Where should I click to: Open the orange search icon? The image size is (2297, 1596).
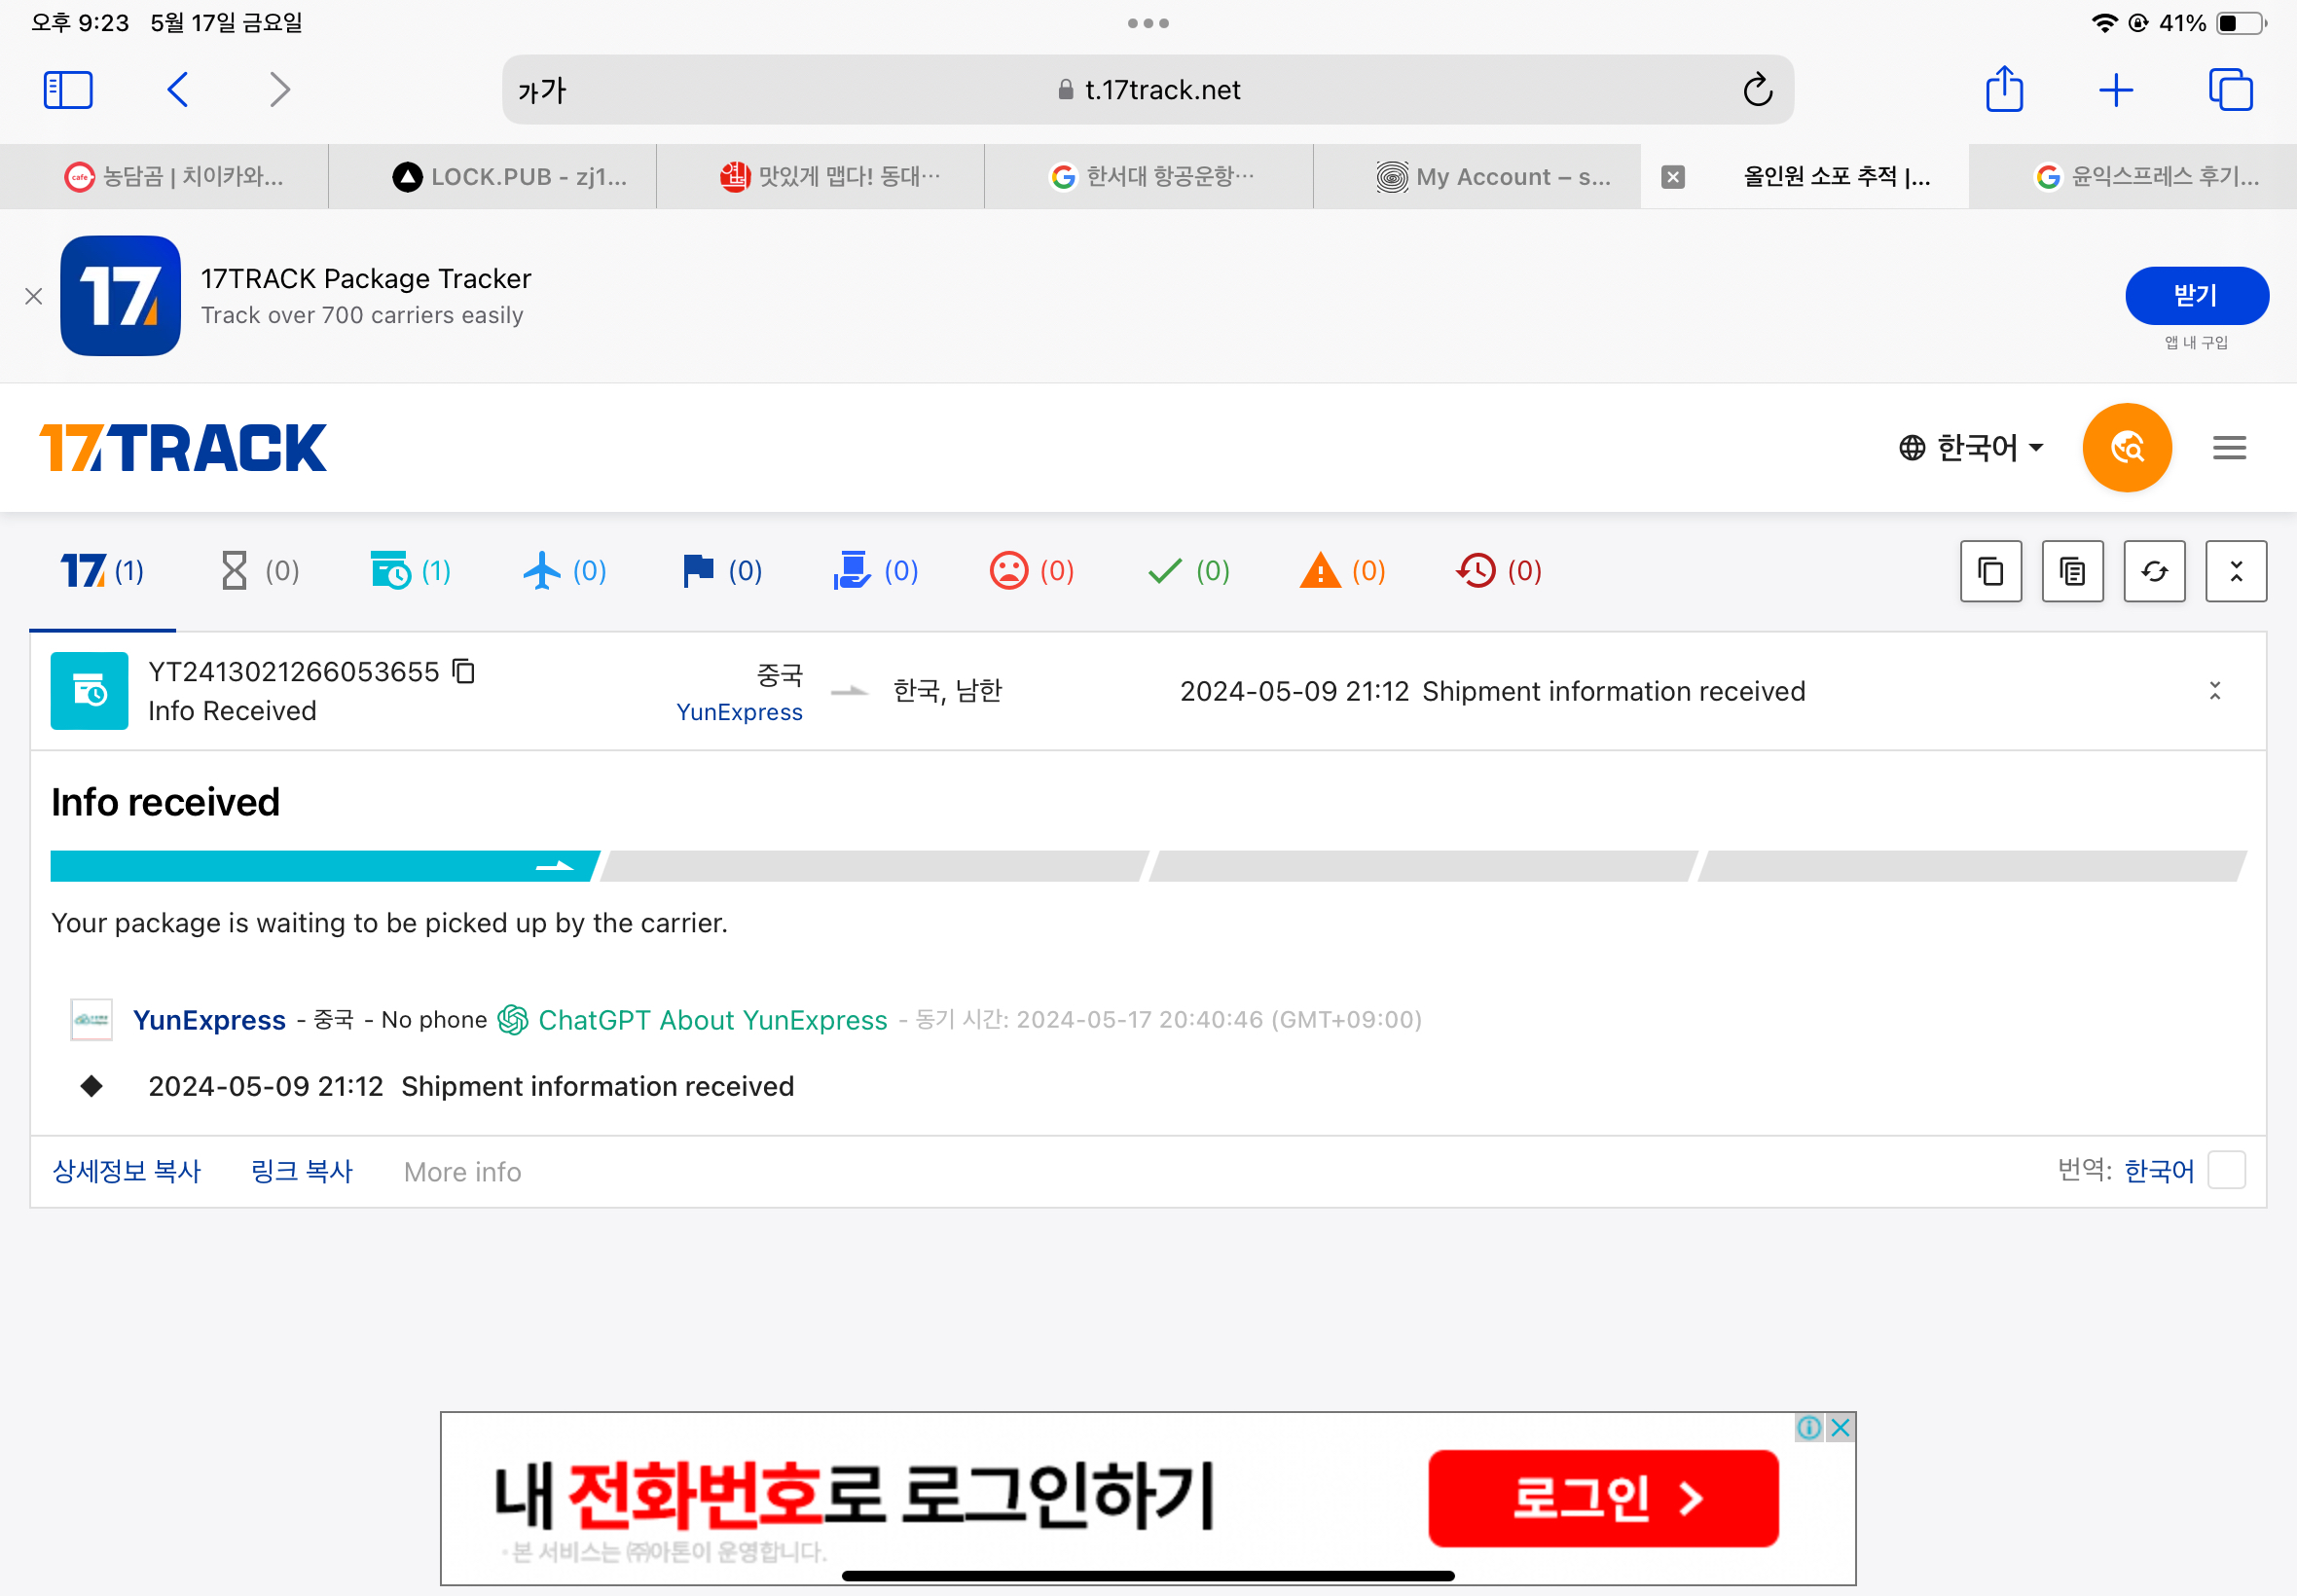click(x=2125, y=447)
